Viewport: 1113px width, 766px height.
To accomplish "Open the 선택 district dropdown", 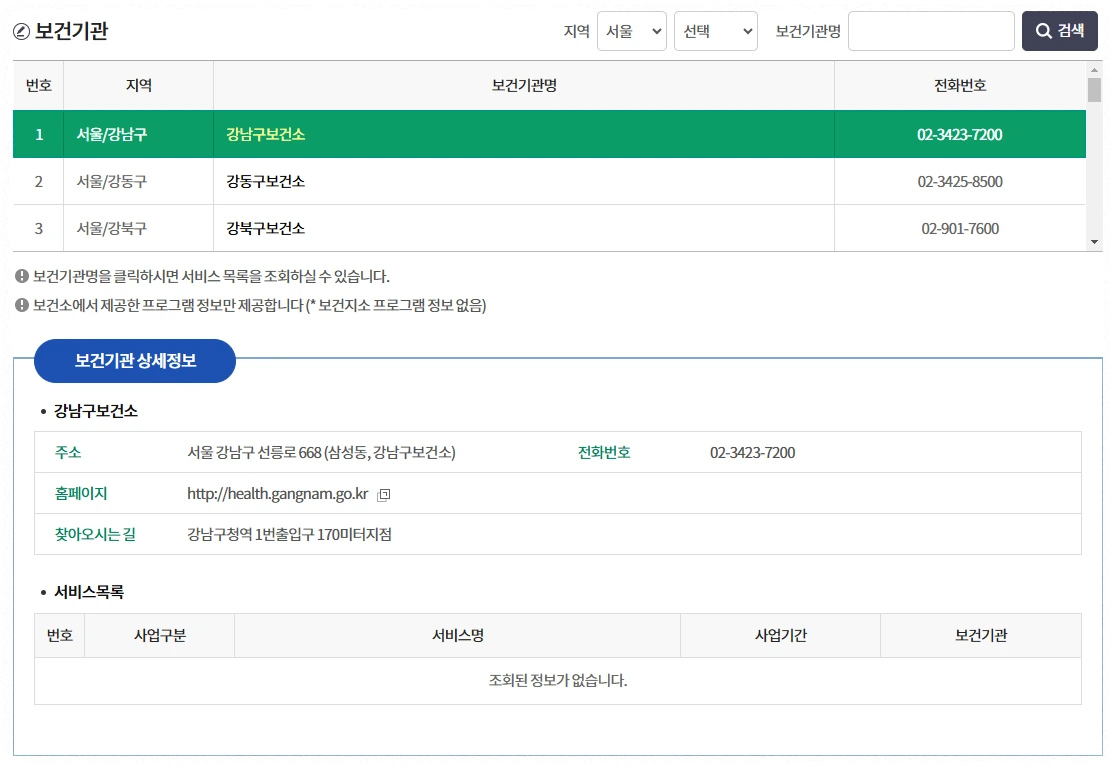I will (x=715, y=31).
